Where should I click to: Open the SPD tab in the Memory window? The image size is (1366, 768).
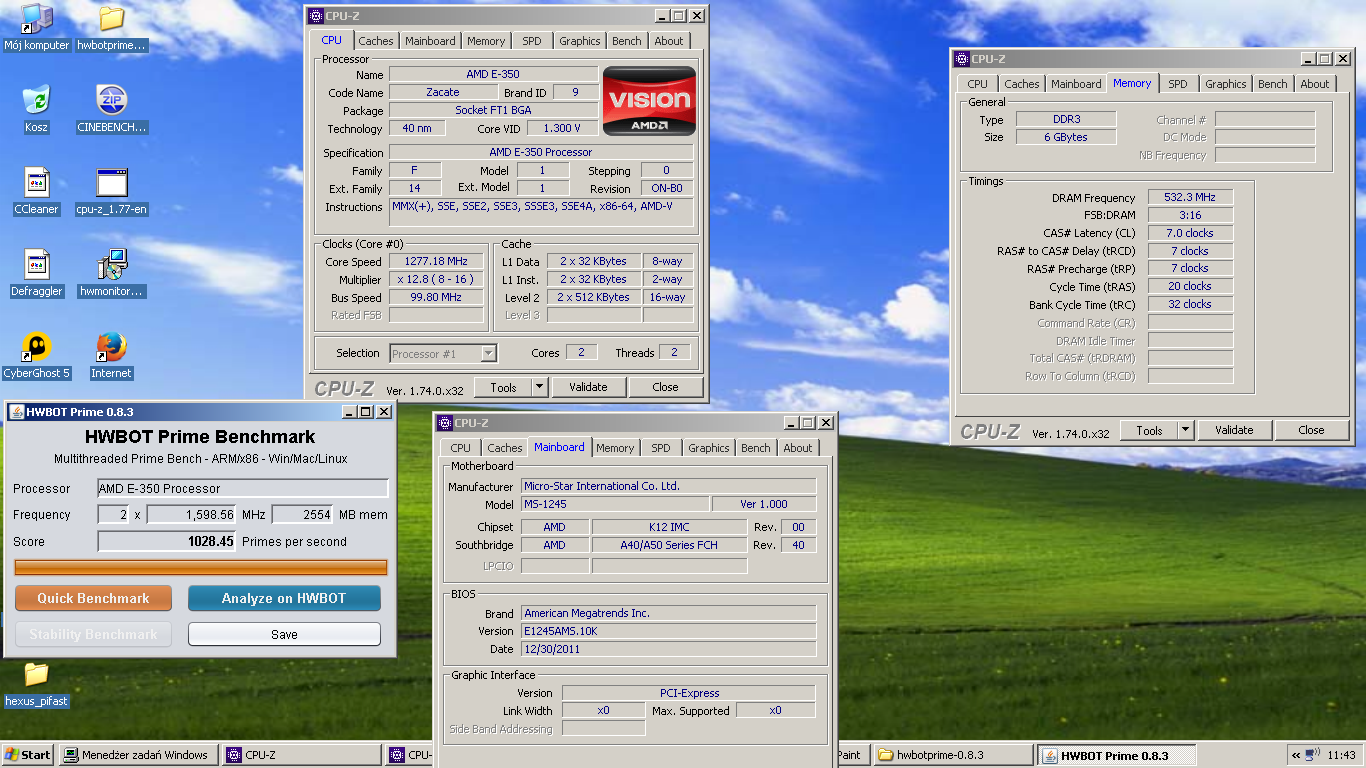click(x=1178, y=84)
